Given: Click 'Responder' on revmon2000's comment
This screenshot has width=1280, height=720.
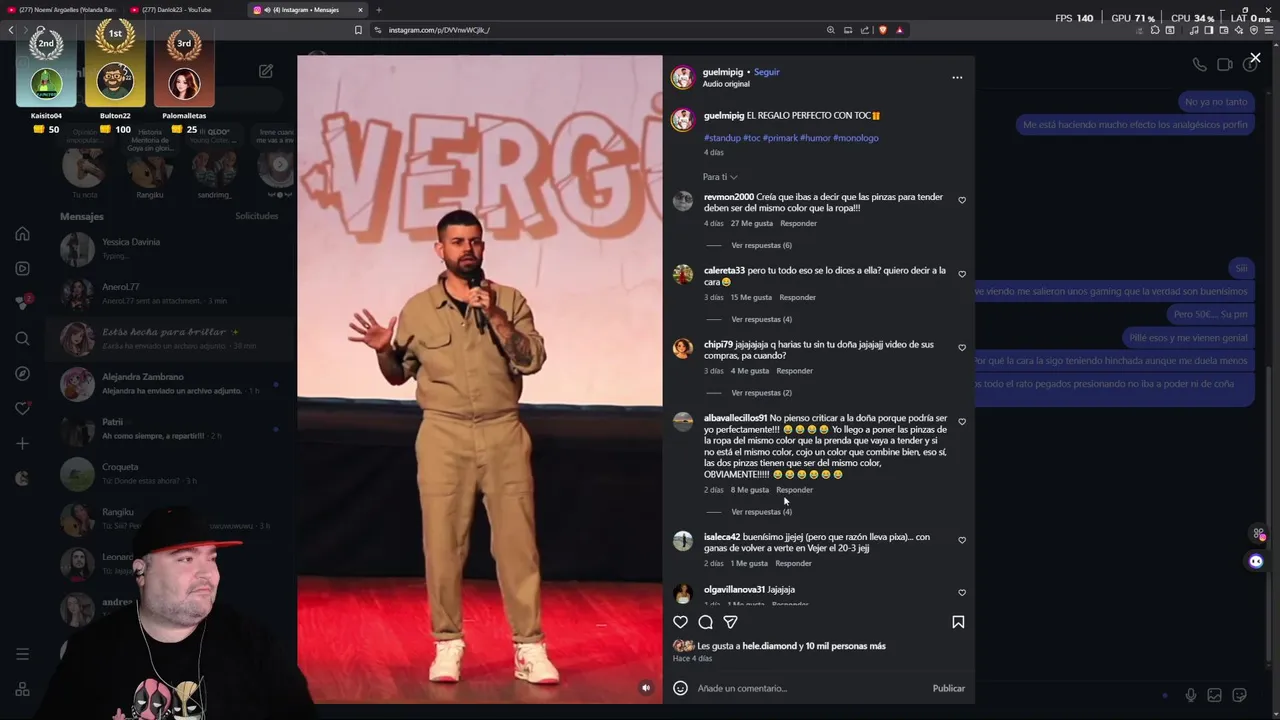Looking at the screenshot, I should coord(798,223).
